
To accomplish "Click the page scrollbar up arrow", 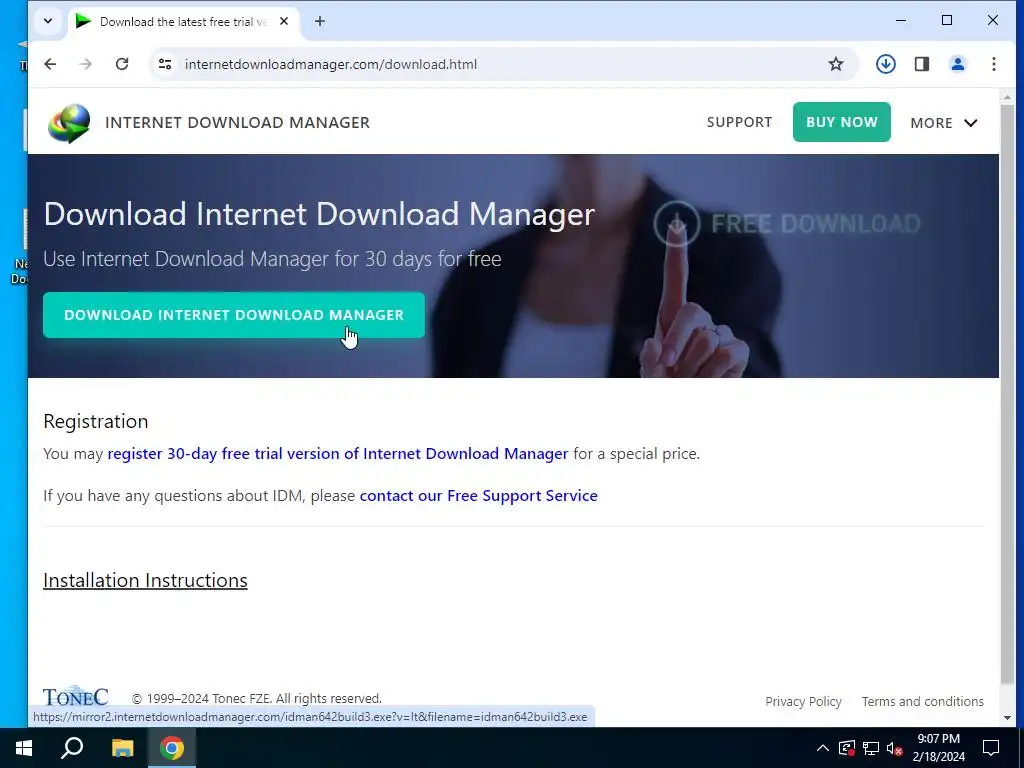I will (1007, 97).
